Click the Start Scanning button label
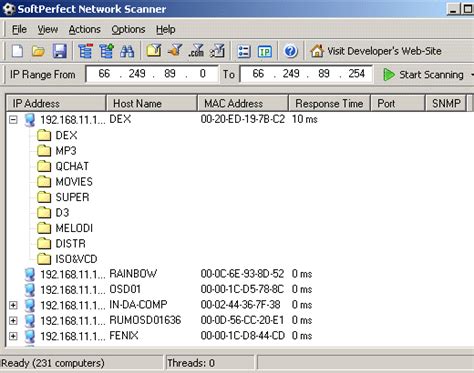Image resolution: width=474 pixels, height=373 pixels. 431,75
